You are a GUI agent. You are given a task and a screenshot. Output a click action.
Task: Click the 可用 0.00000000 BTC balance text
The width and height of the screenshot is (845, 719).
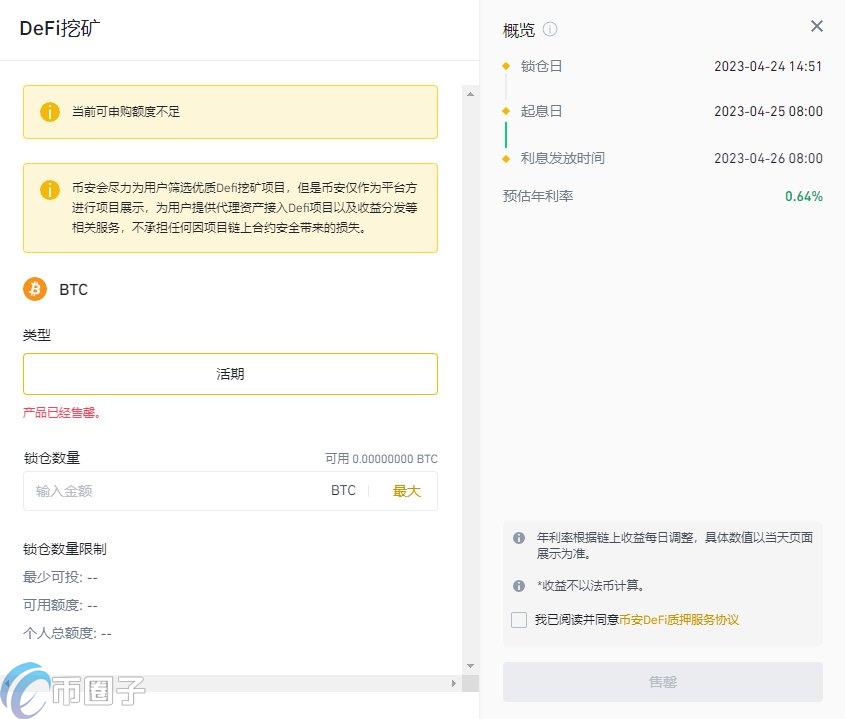(x=381, y=459)
